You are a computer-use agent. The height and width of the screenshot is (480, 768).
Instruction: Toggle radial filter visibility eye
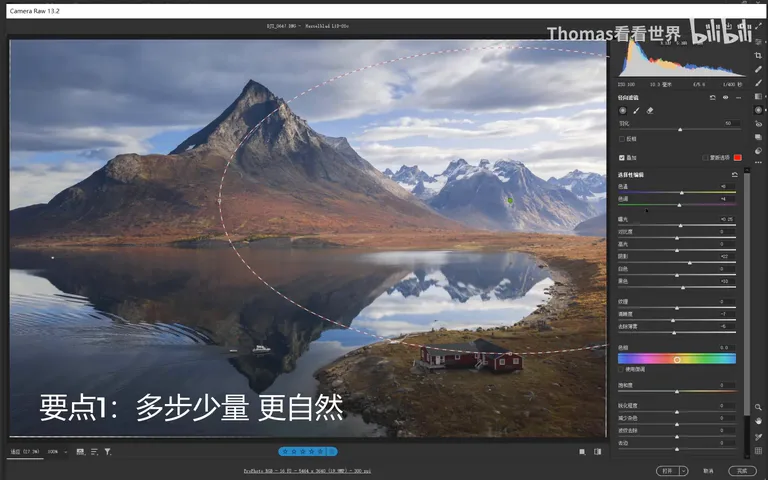pos(725,97)
